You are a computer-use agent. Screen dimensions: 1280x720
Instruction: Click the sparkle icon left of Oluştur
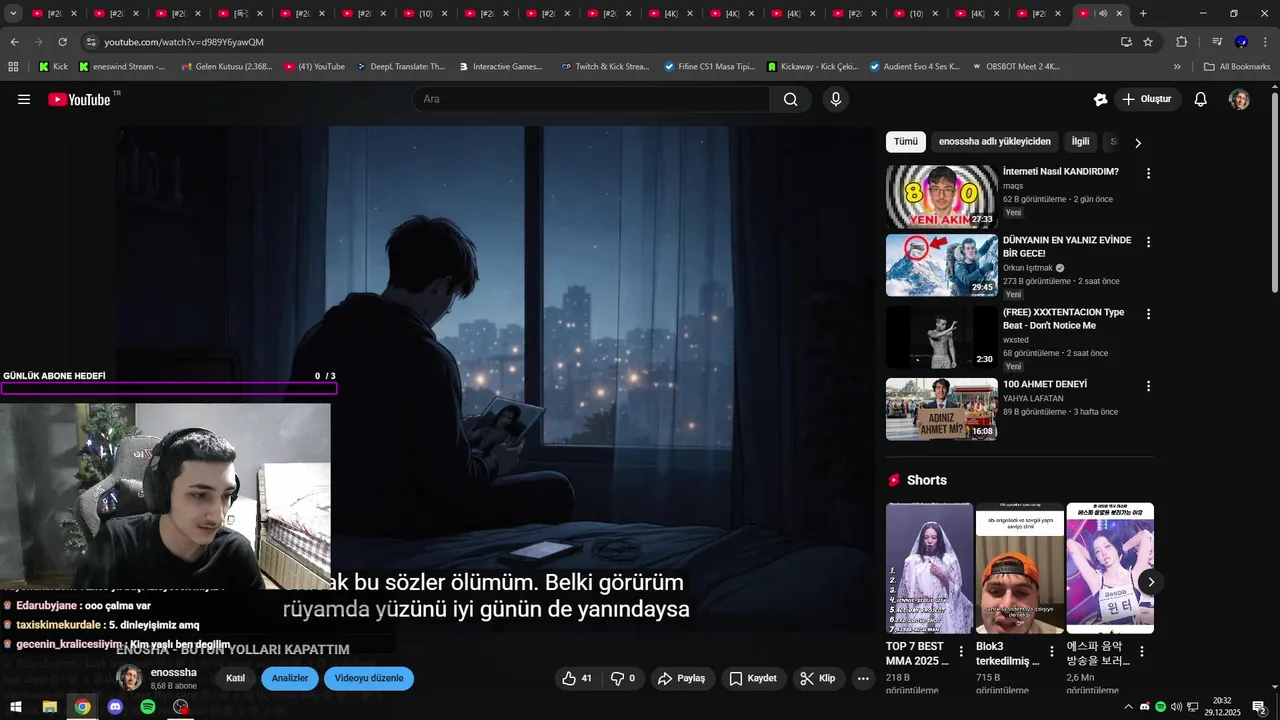click(x=1100, y=99)
